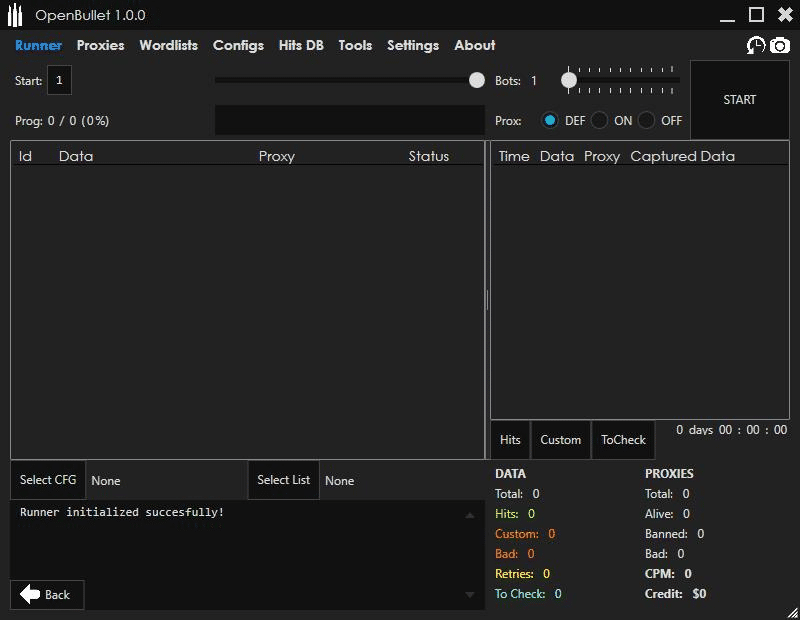Click the log scroll-up arrow
800x620 pixels.
point(470,515)
